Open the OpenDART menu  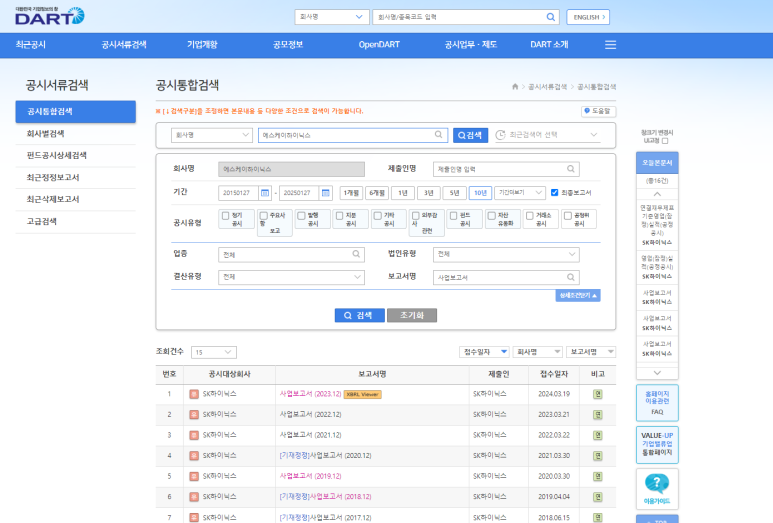[379, 45]
